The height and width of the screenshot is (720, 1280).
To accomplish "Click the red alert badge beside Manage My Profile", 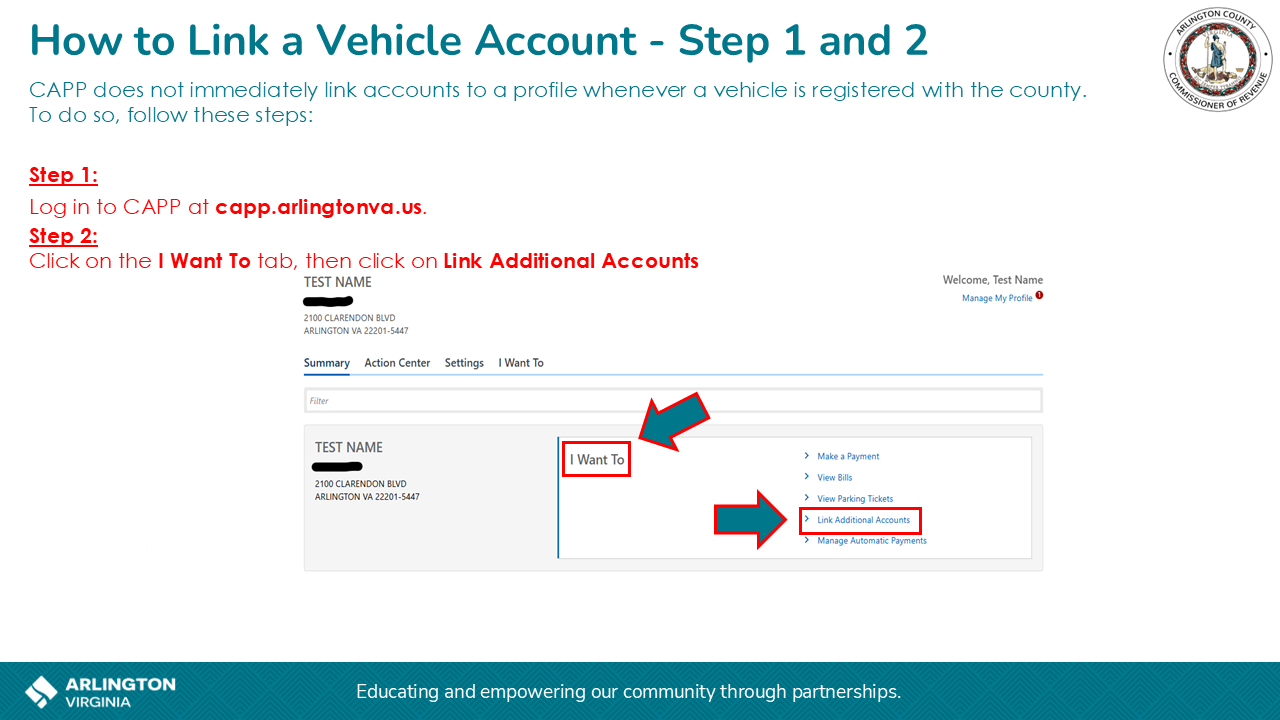I will pyautogui.click(x=1039, y=295).
